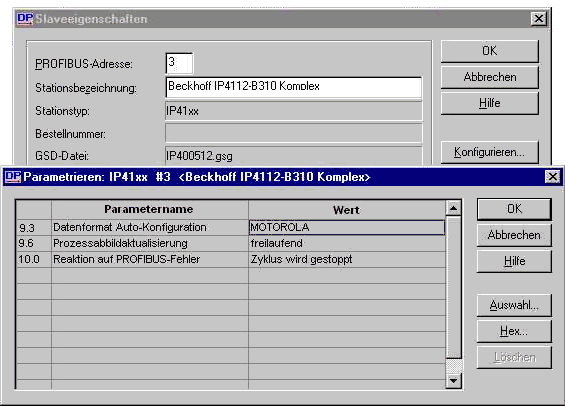565x406 pixels.
Task: Click the scroll up arrow in the parameter table
Action: 453,208
